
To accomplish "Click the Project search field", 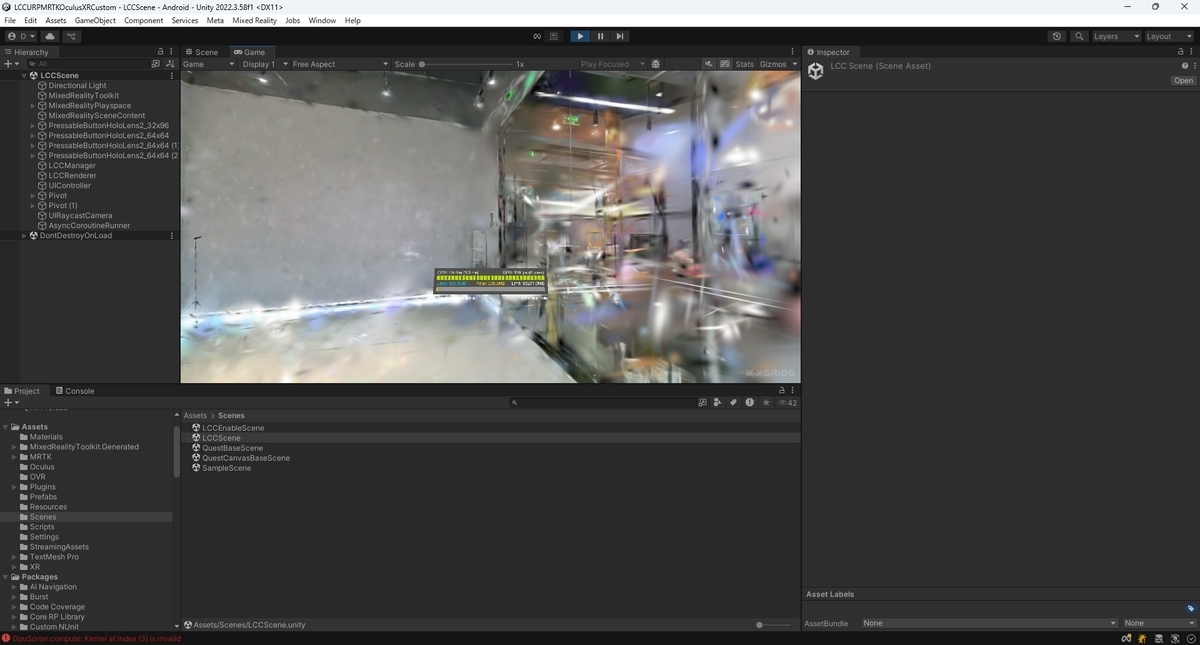I will (x=601, y=403).
